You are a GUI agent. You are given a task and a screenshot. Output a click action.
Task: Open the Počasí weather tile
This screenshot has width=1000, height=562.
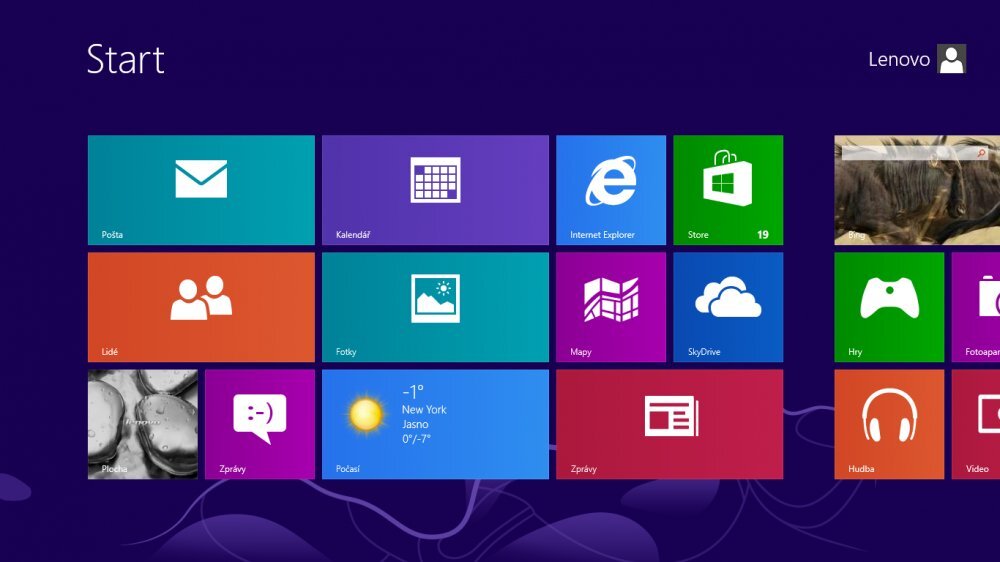click(435, 424)
